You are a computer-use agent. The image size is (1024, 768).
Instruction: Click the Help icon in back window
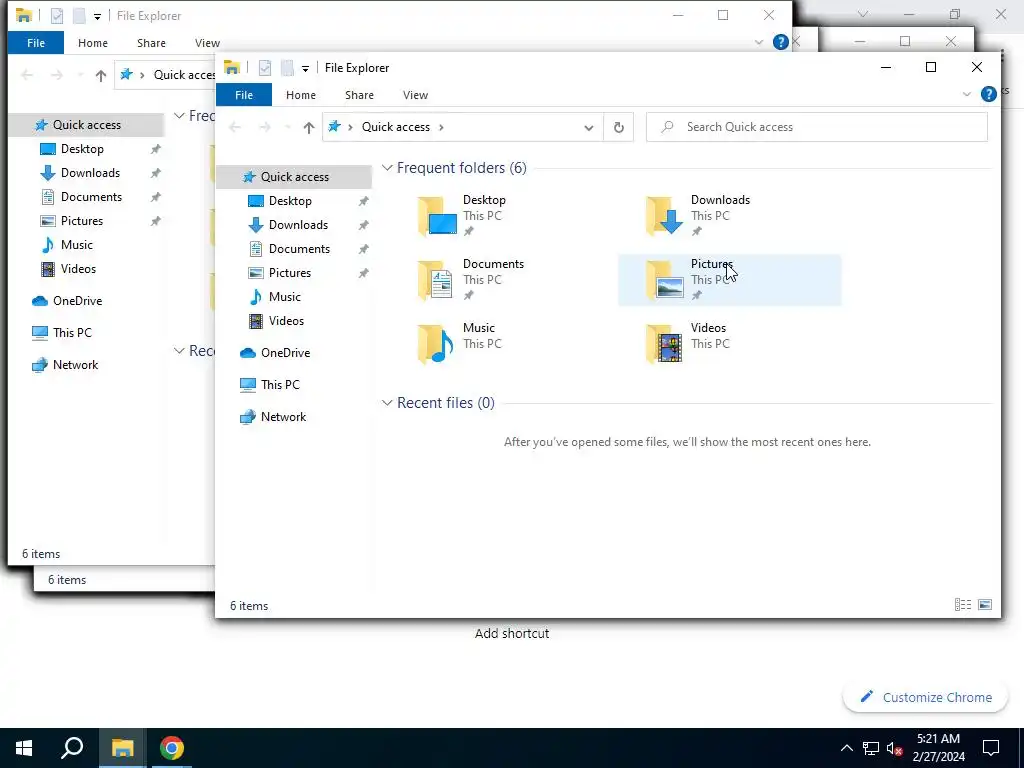[x=780, y=42]
